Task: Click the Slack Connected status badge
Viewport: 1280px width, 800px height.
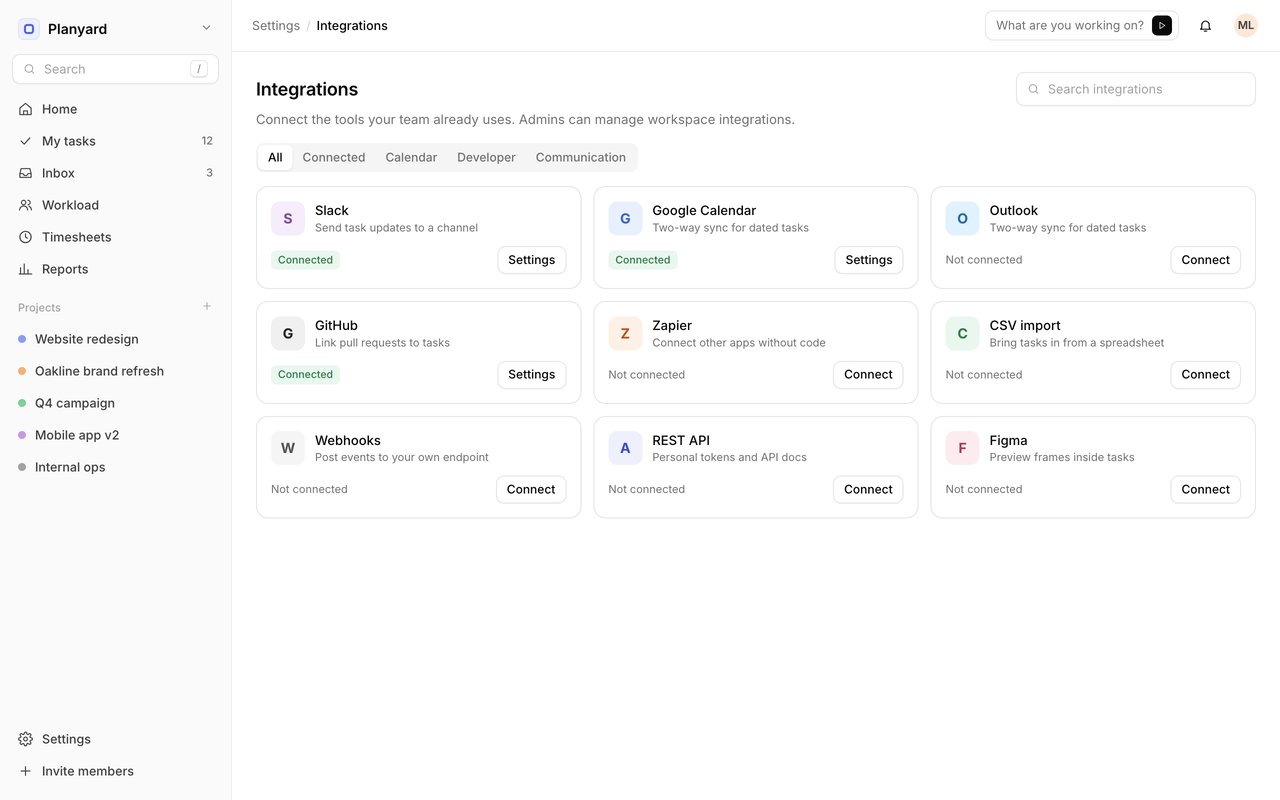Action: 305,260
